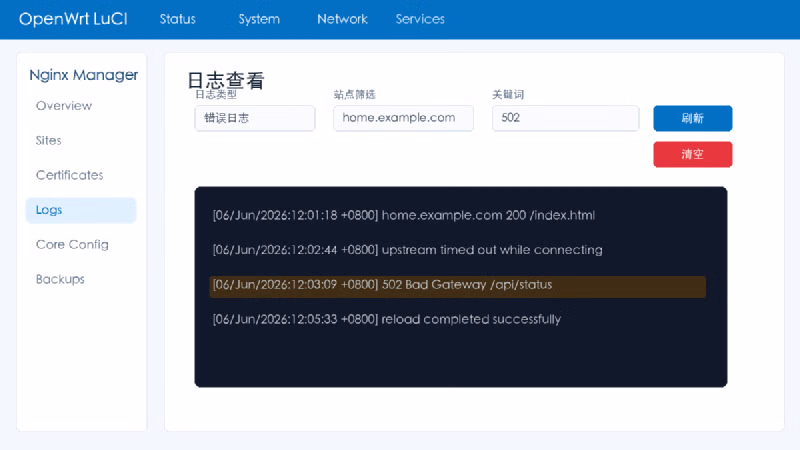The width and height of the screenshot is (800, 450).
Task: Open the System menu
Action: 259,19
